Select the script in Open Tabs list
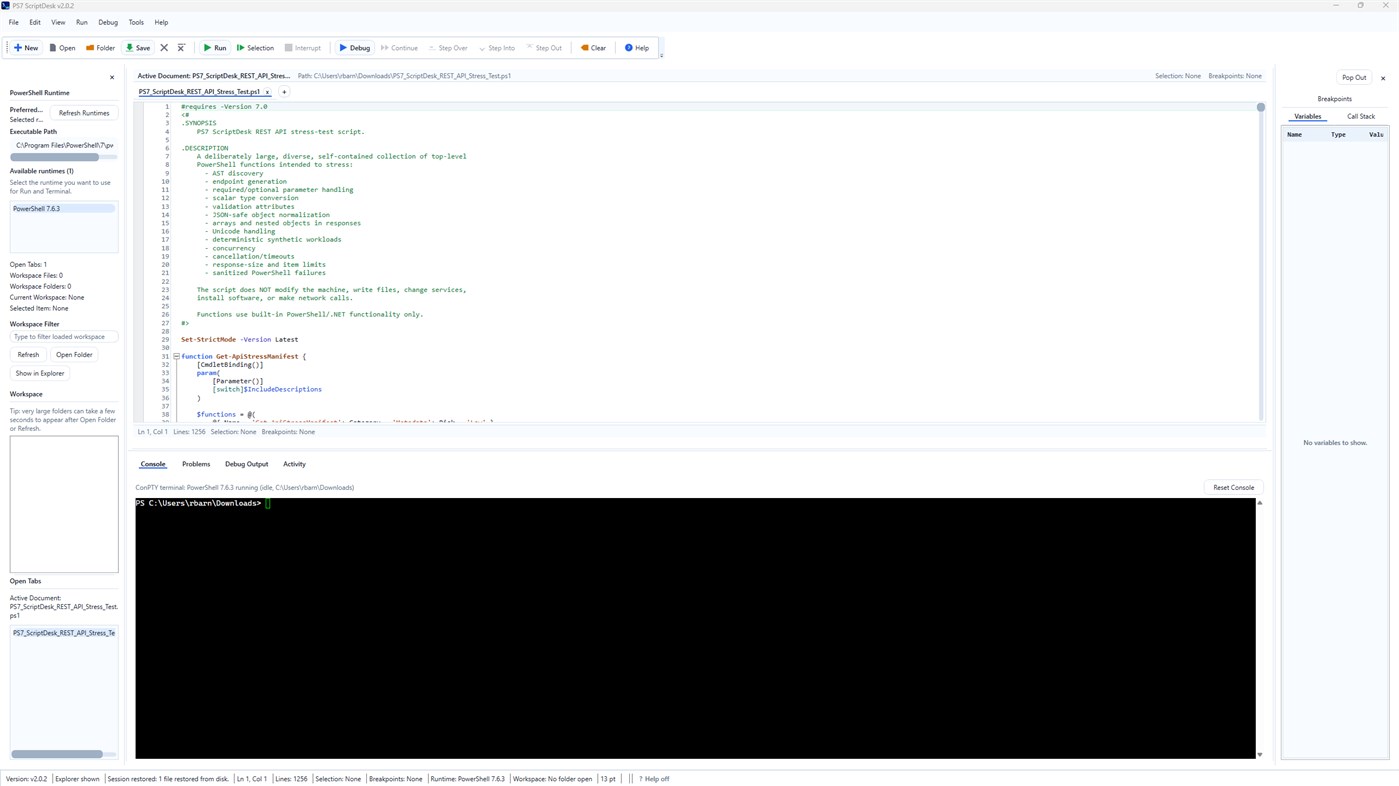Screen dimensions: 1399x786 point(64,633)
